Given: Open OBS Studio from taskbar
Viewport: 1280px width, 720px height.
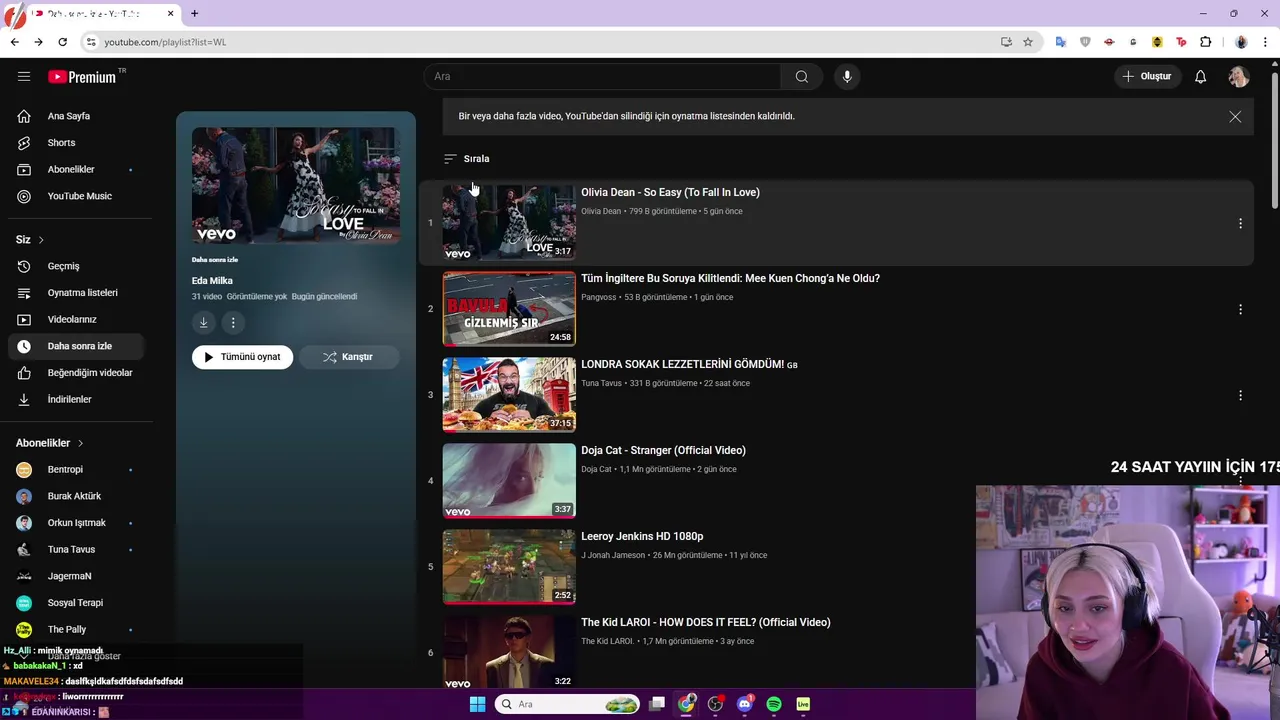Looking at the screenshot, I should [x=715, y=704].
